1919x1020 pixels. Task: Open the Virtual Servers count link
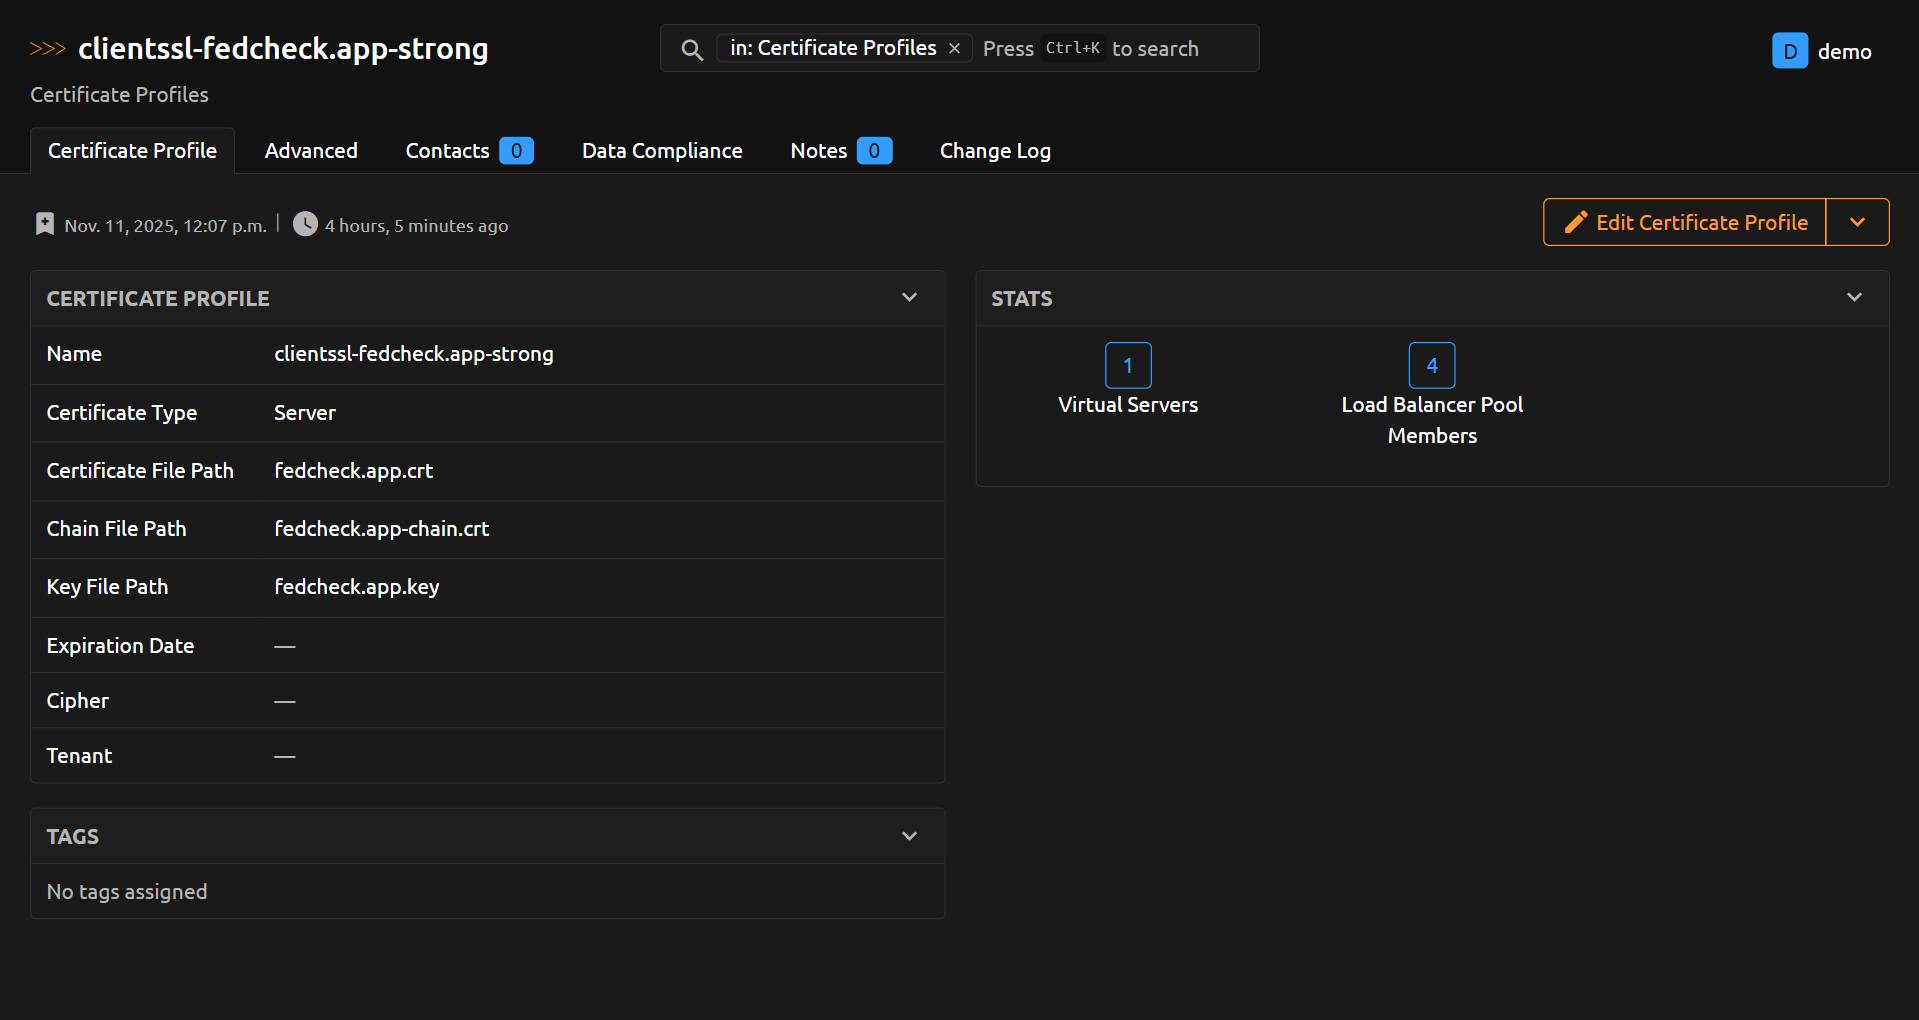[1128, 366]
